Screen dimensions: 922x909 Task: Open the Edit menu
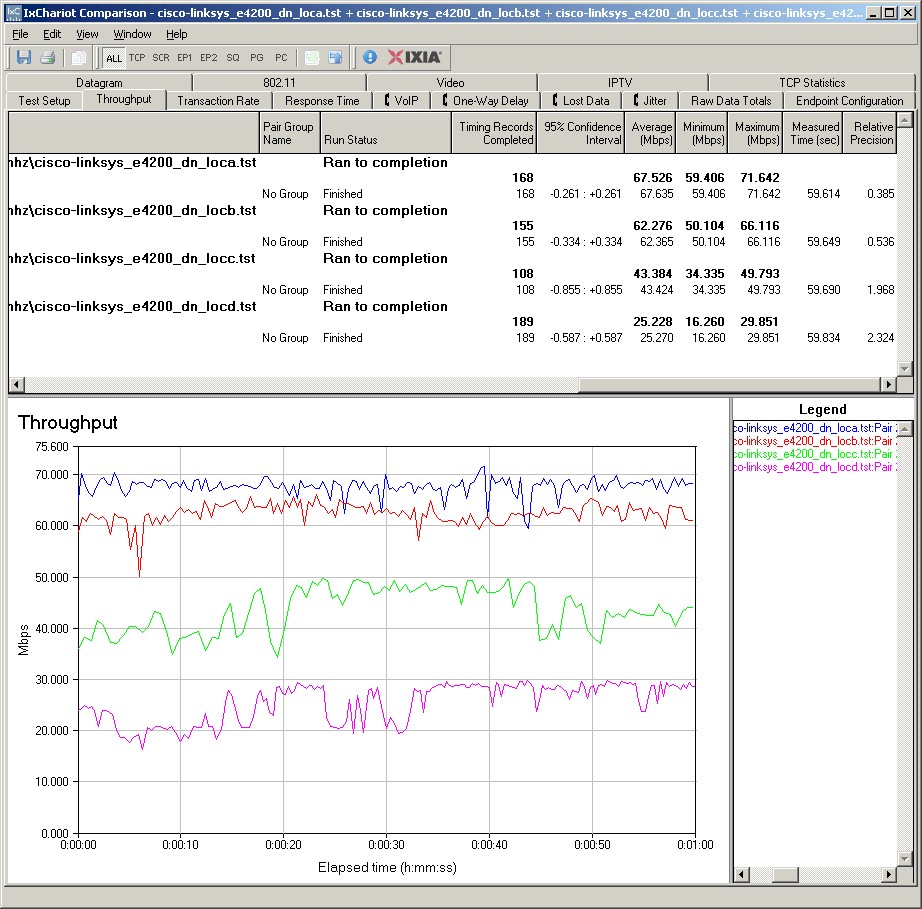coord(52,34)
